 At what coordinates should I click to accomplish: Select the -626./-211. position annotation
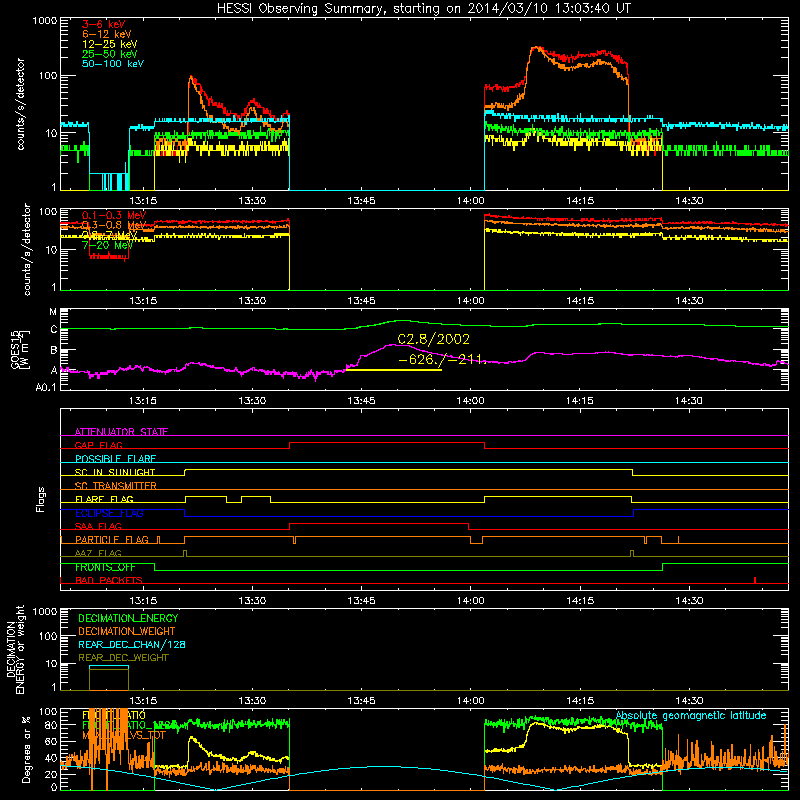coord(442,360)
